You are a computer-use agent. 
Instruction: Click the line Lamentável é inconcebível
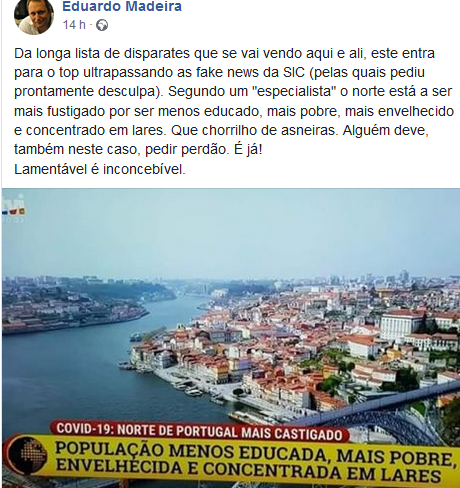click(100, 169)
